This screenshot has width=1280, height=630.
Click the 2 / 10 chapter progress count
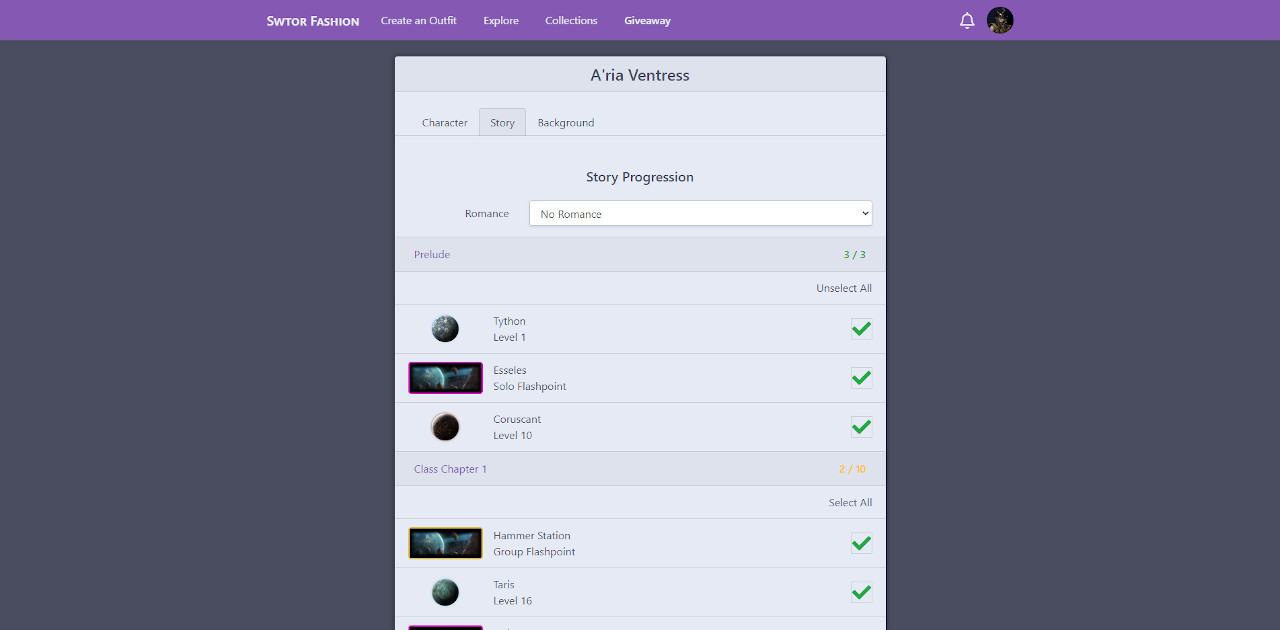pyautogui.click(x=853, y=469)
